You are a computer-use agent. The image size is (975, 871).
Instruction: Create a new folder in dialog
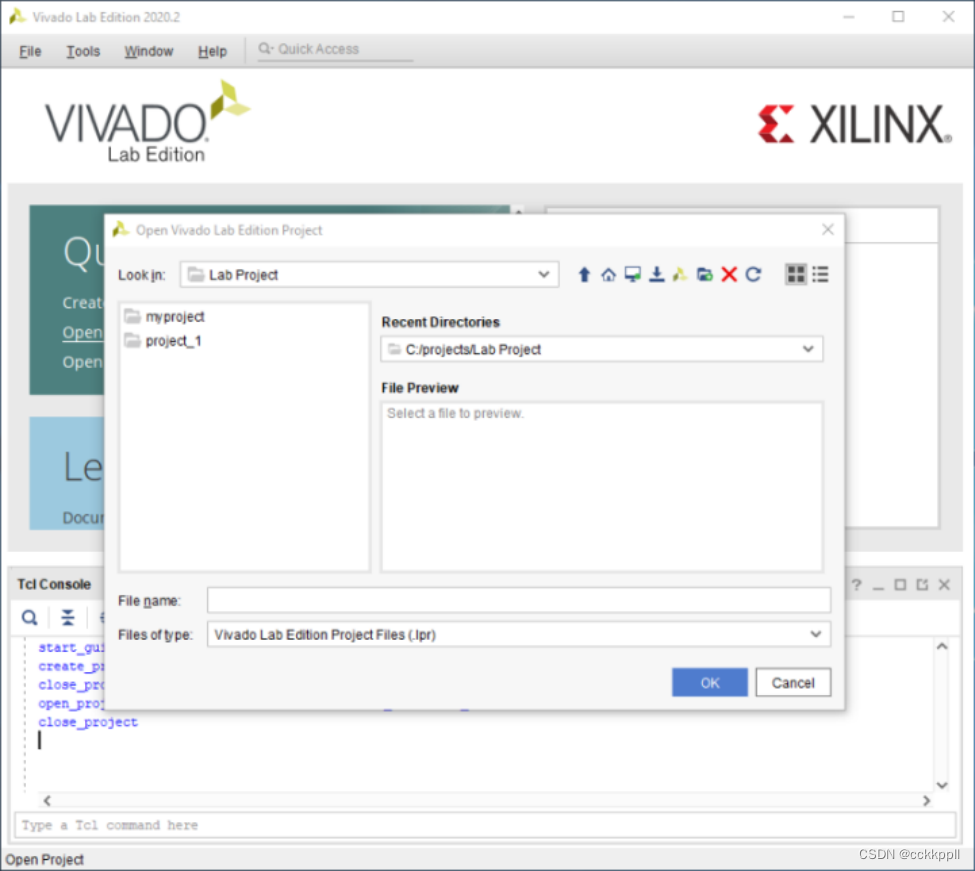point(705,274)
